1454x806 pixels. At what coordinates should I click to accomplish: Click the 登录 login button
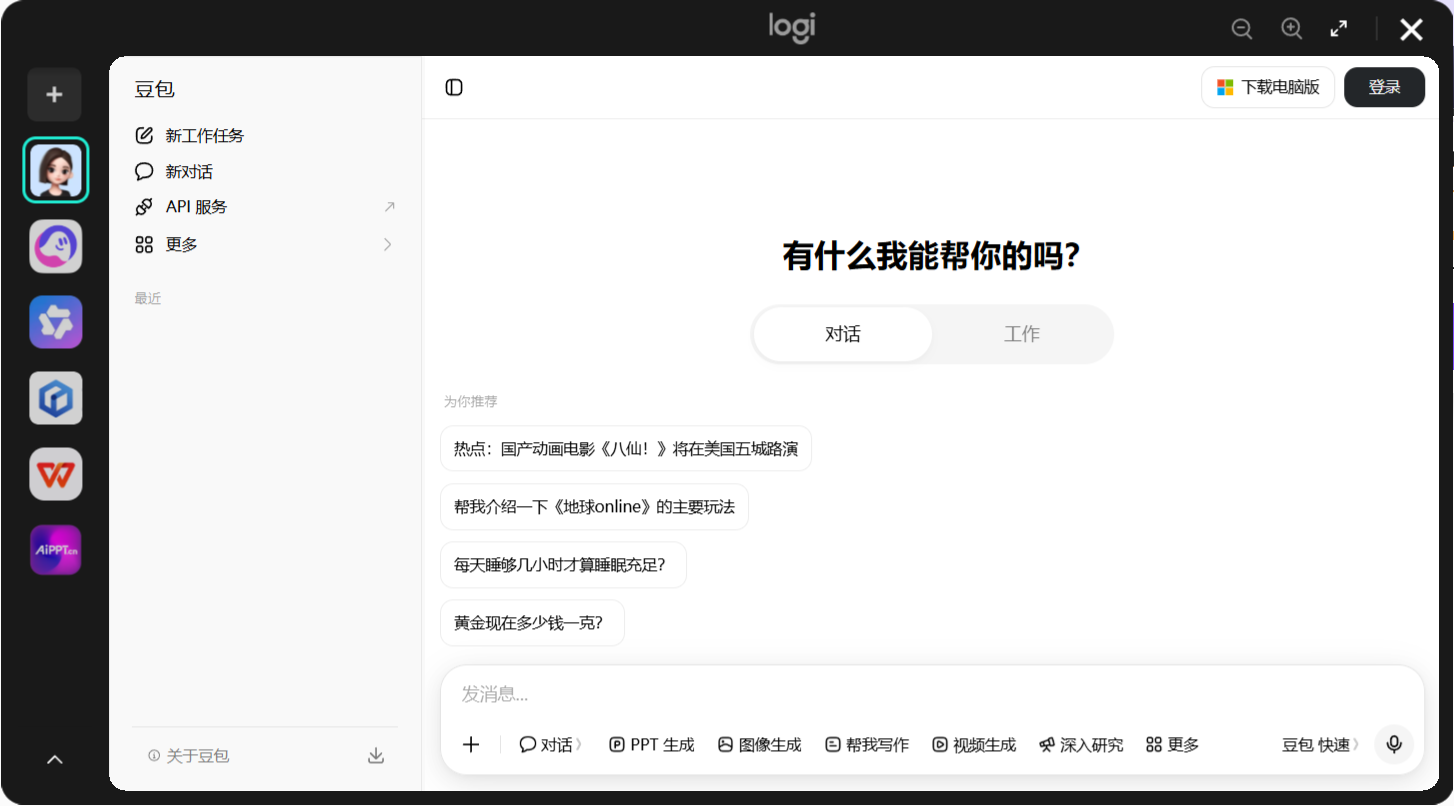coord(1384,87)
